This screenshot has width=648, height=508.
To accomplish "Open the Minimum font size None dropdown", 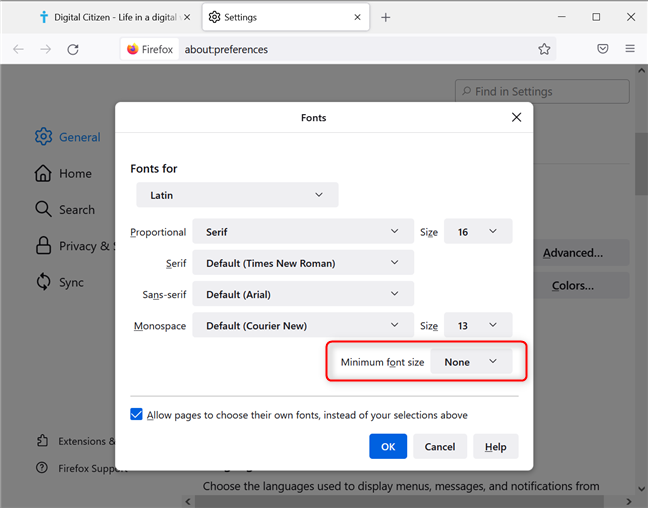I will click(472, 362).
